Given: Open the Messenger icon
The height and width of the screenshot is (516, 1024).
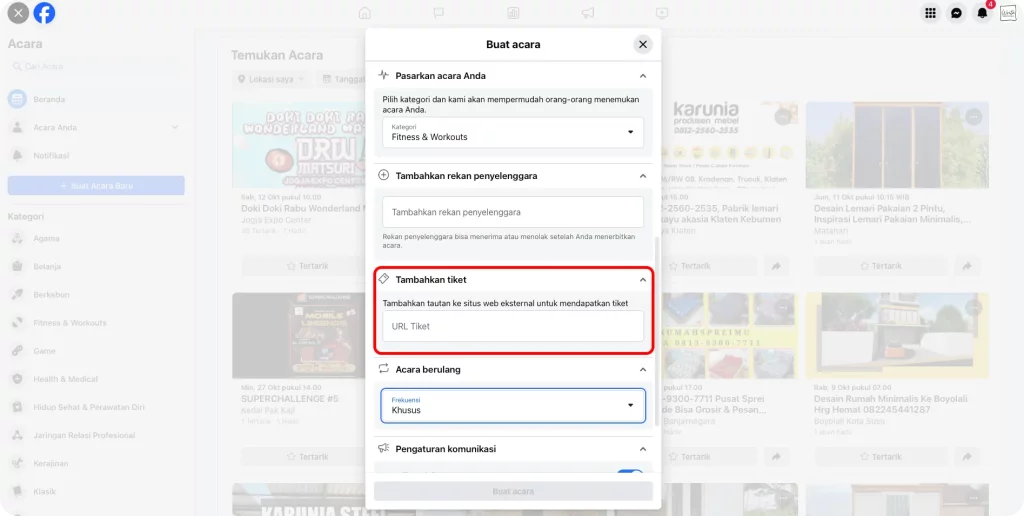Looking at the screenshot, I should click(957, 13).
